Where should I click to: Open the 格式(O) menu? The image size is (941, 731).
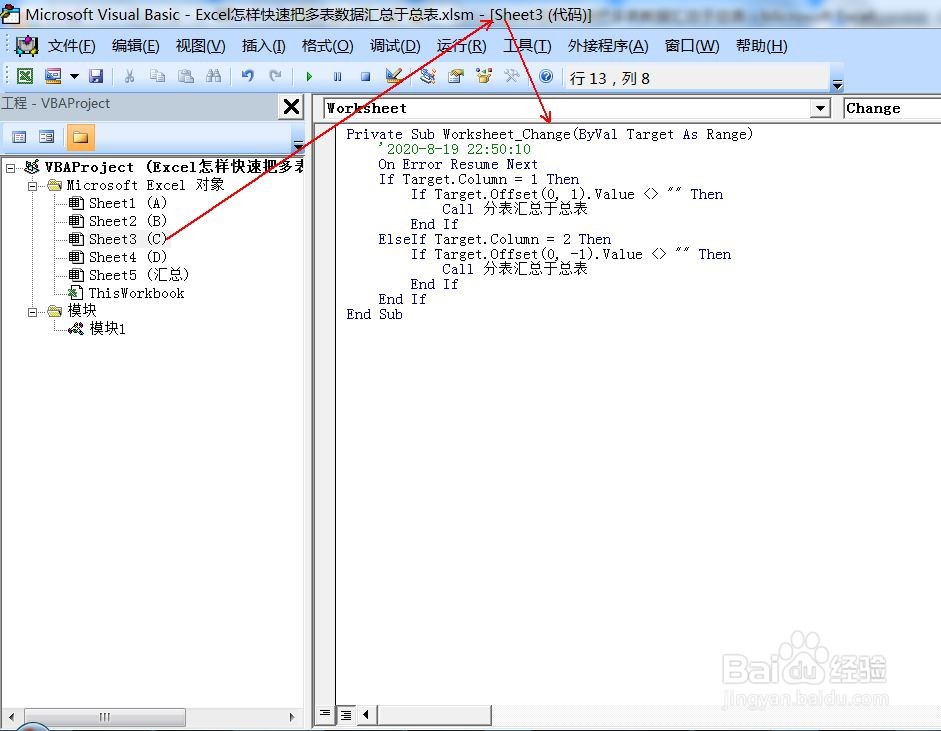pos(327,46)
